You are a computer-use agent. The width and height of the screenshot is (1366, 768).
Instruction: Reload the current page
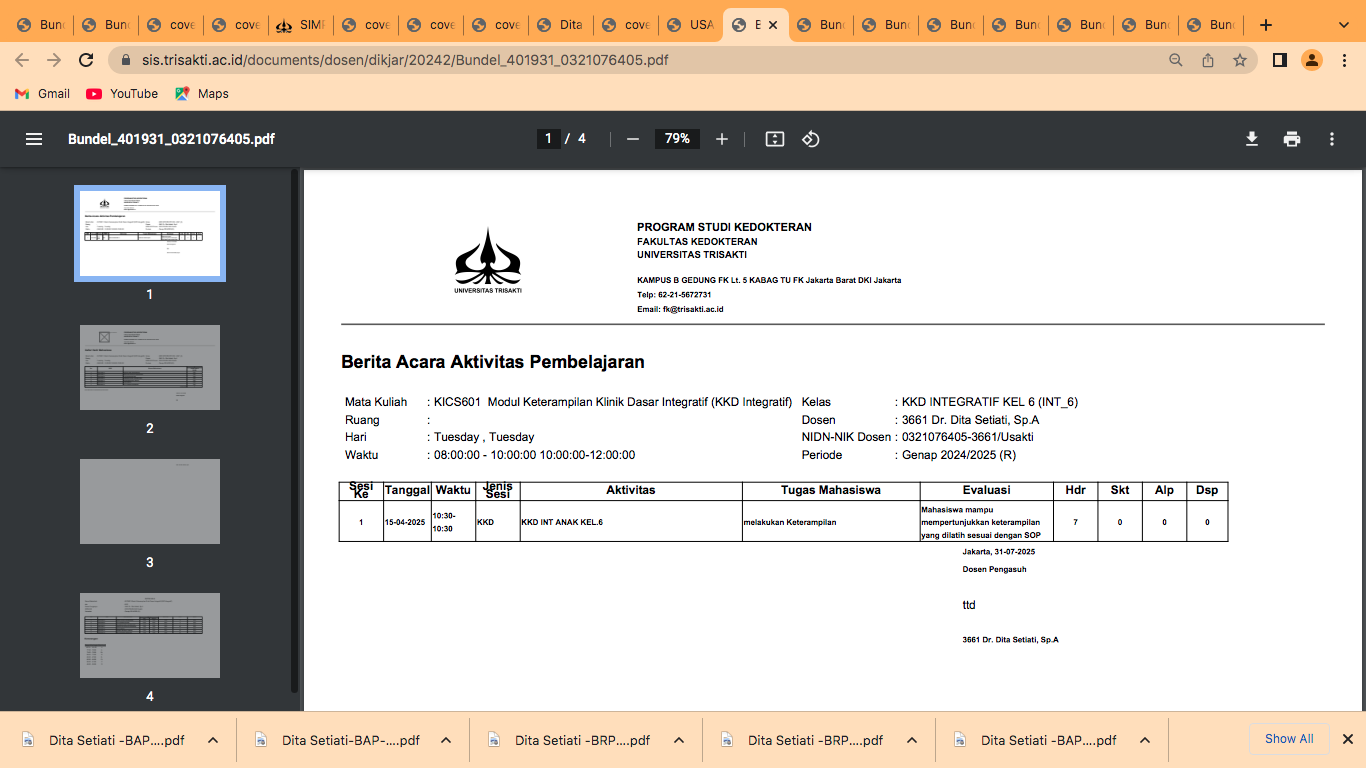tap(86, 60)
